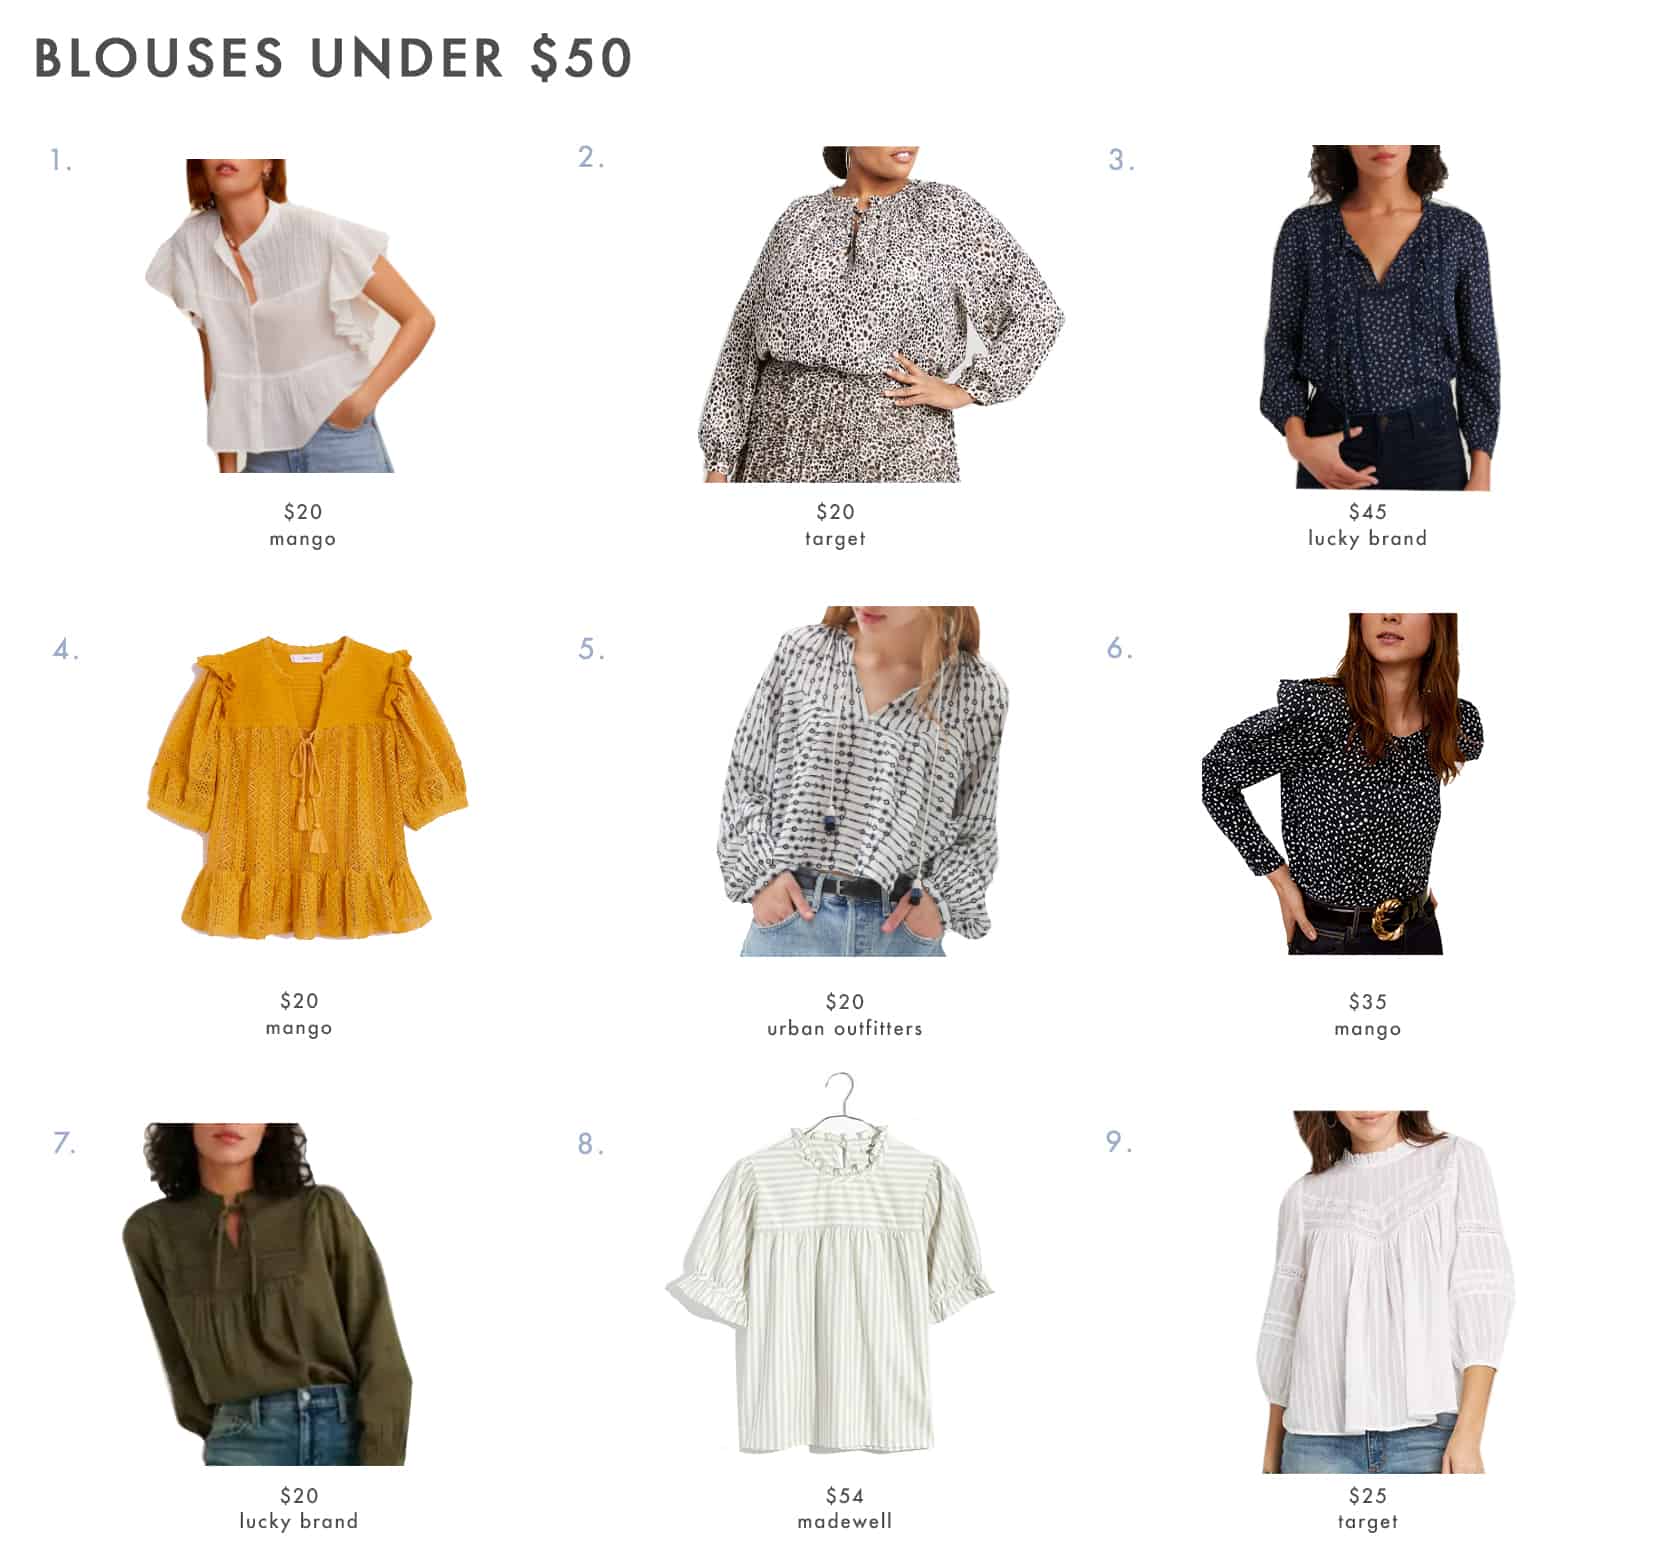Open the white lace Target blouse image
Viewport: 1670px width, 1564px height.
(1385, 1291)
